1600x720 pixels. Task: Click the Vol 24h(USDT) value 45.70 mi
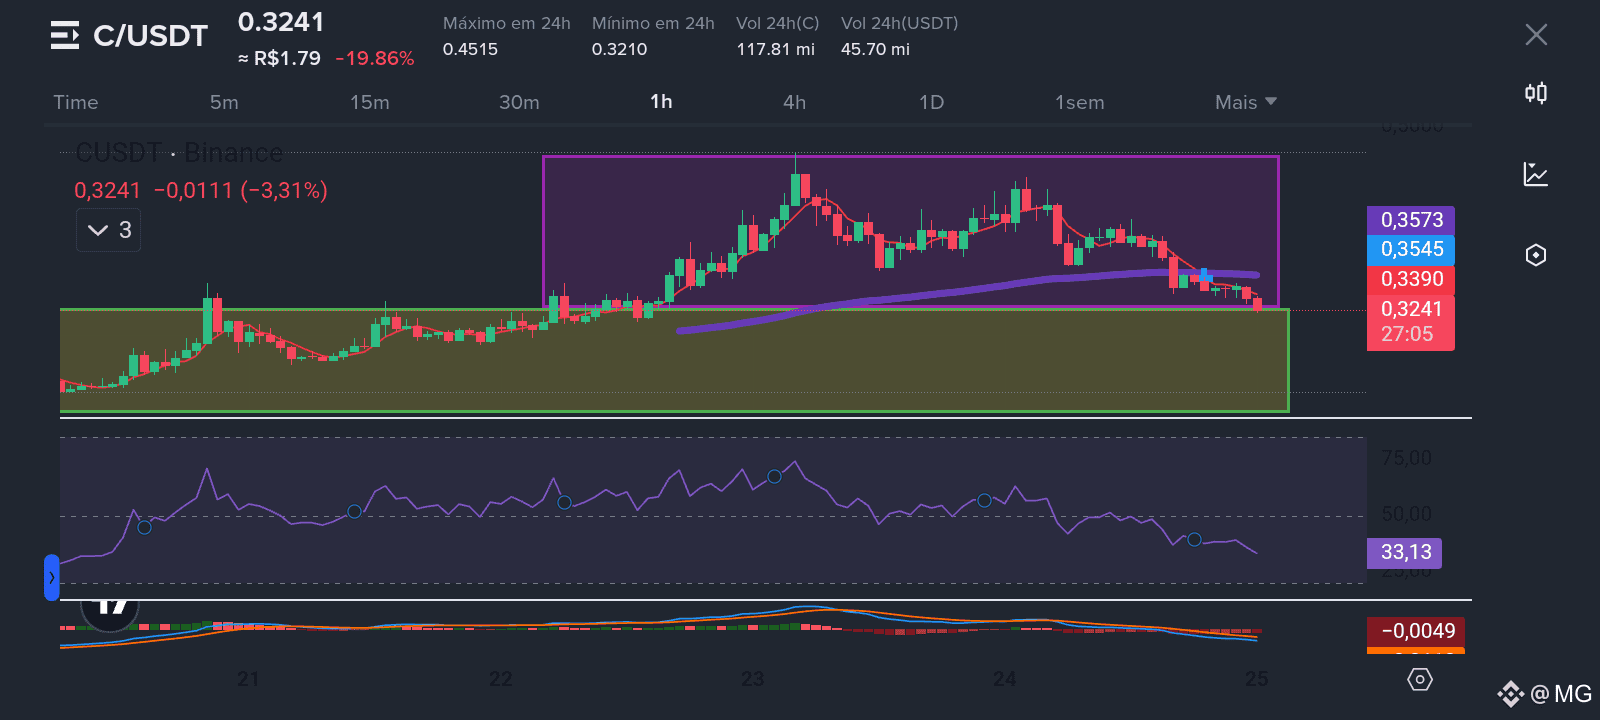[875, 49]
